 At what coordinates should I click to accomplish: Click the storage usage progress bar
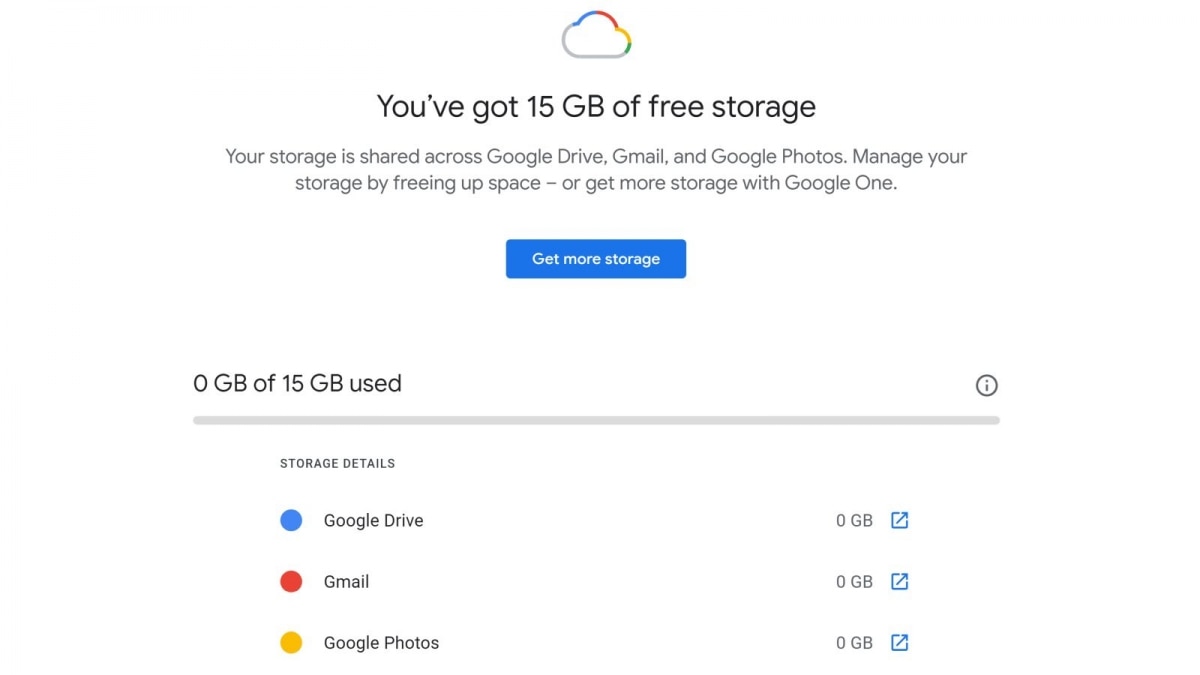[596, 420]
